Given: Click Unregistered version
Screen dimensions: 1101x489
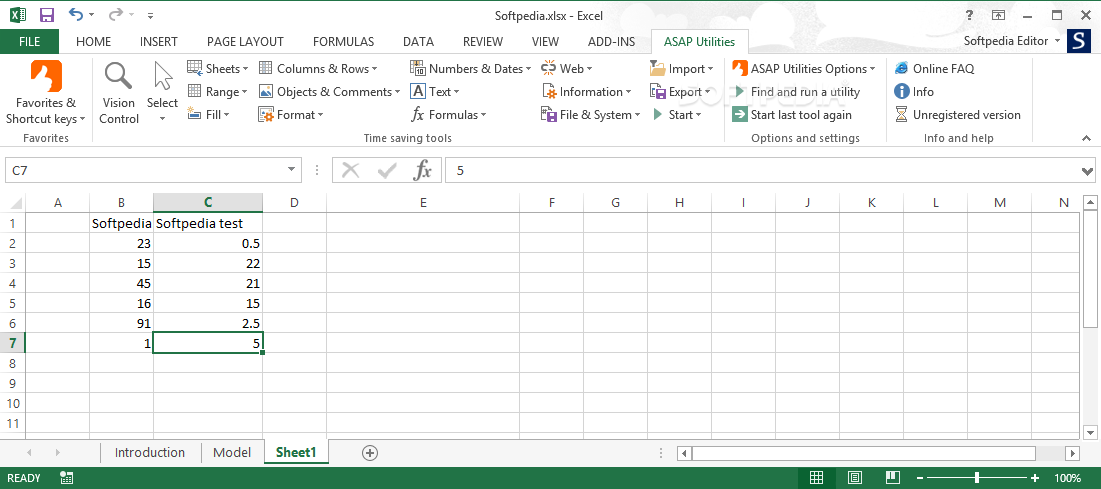Looking at the screenshot, I should [958, 115].
